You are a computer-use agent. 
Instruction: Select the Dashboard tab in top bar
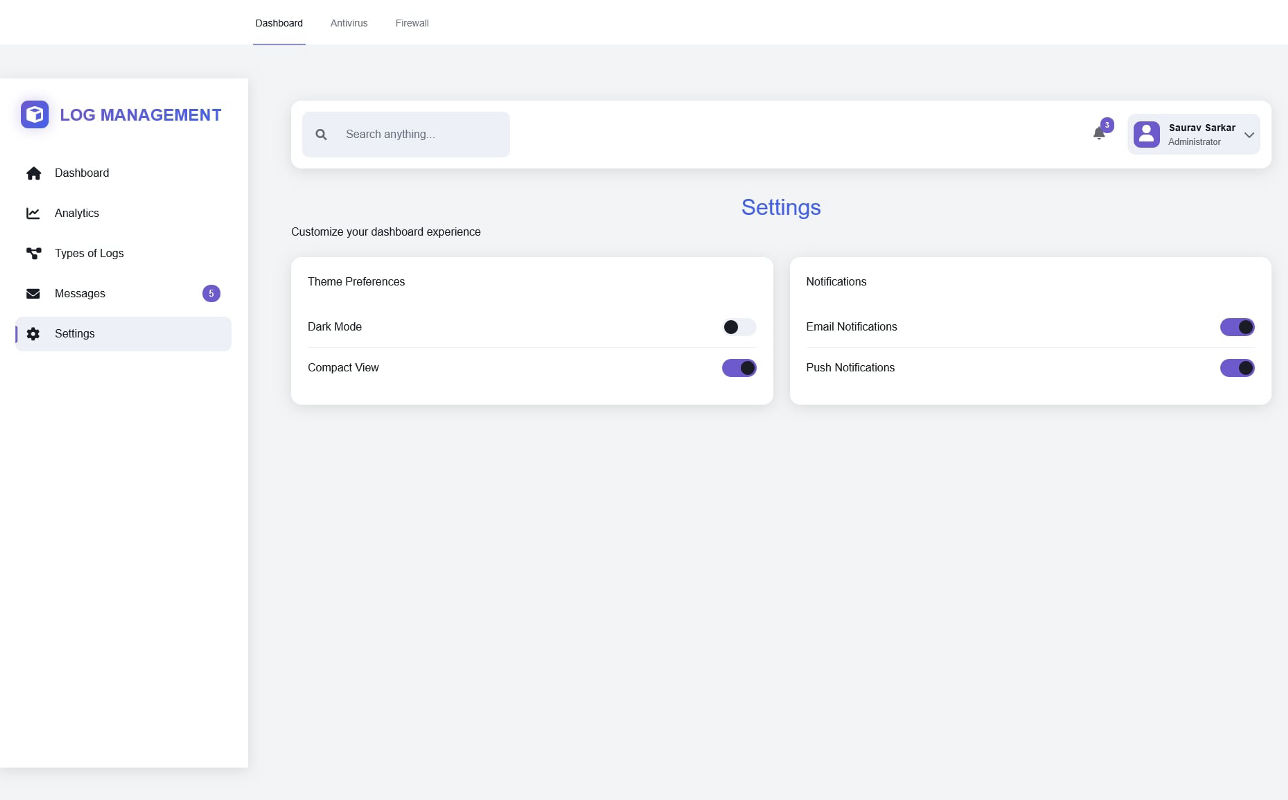(279, 23)
